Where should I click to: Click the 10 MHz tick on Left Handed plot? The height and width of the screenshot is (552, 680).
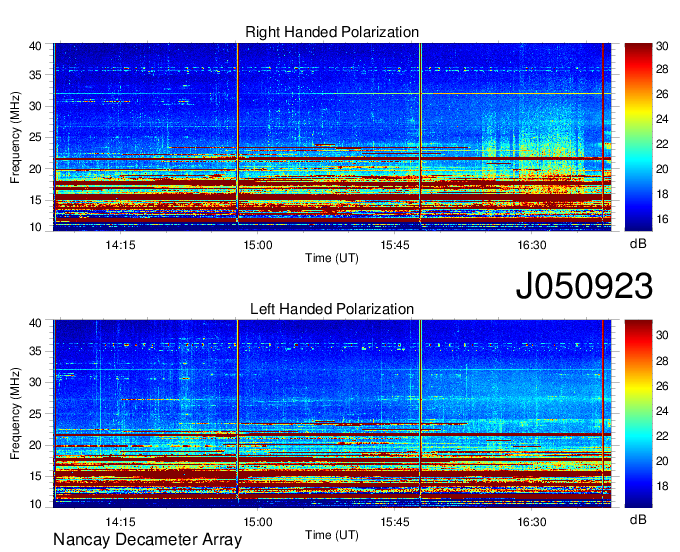[35, 504]
